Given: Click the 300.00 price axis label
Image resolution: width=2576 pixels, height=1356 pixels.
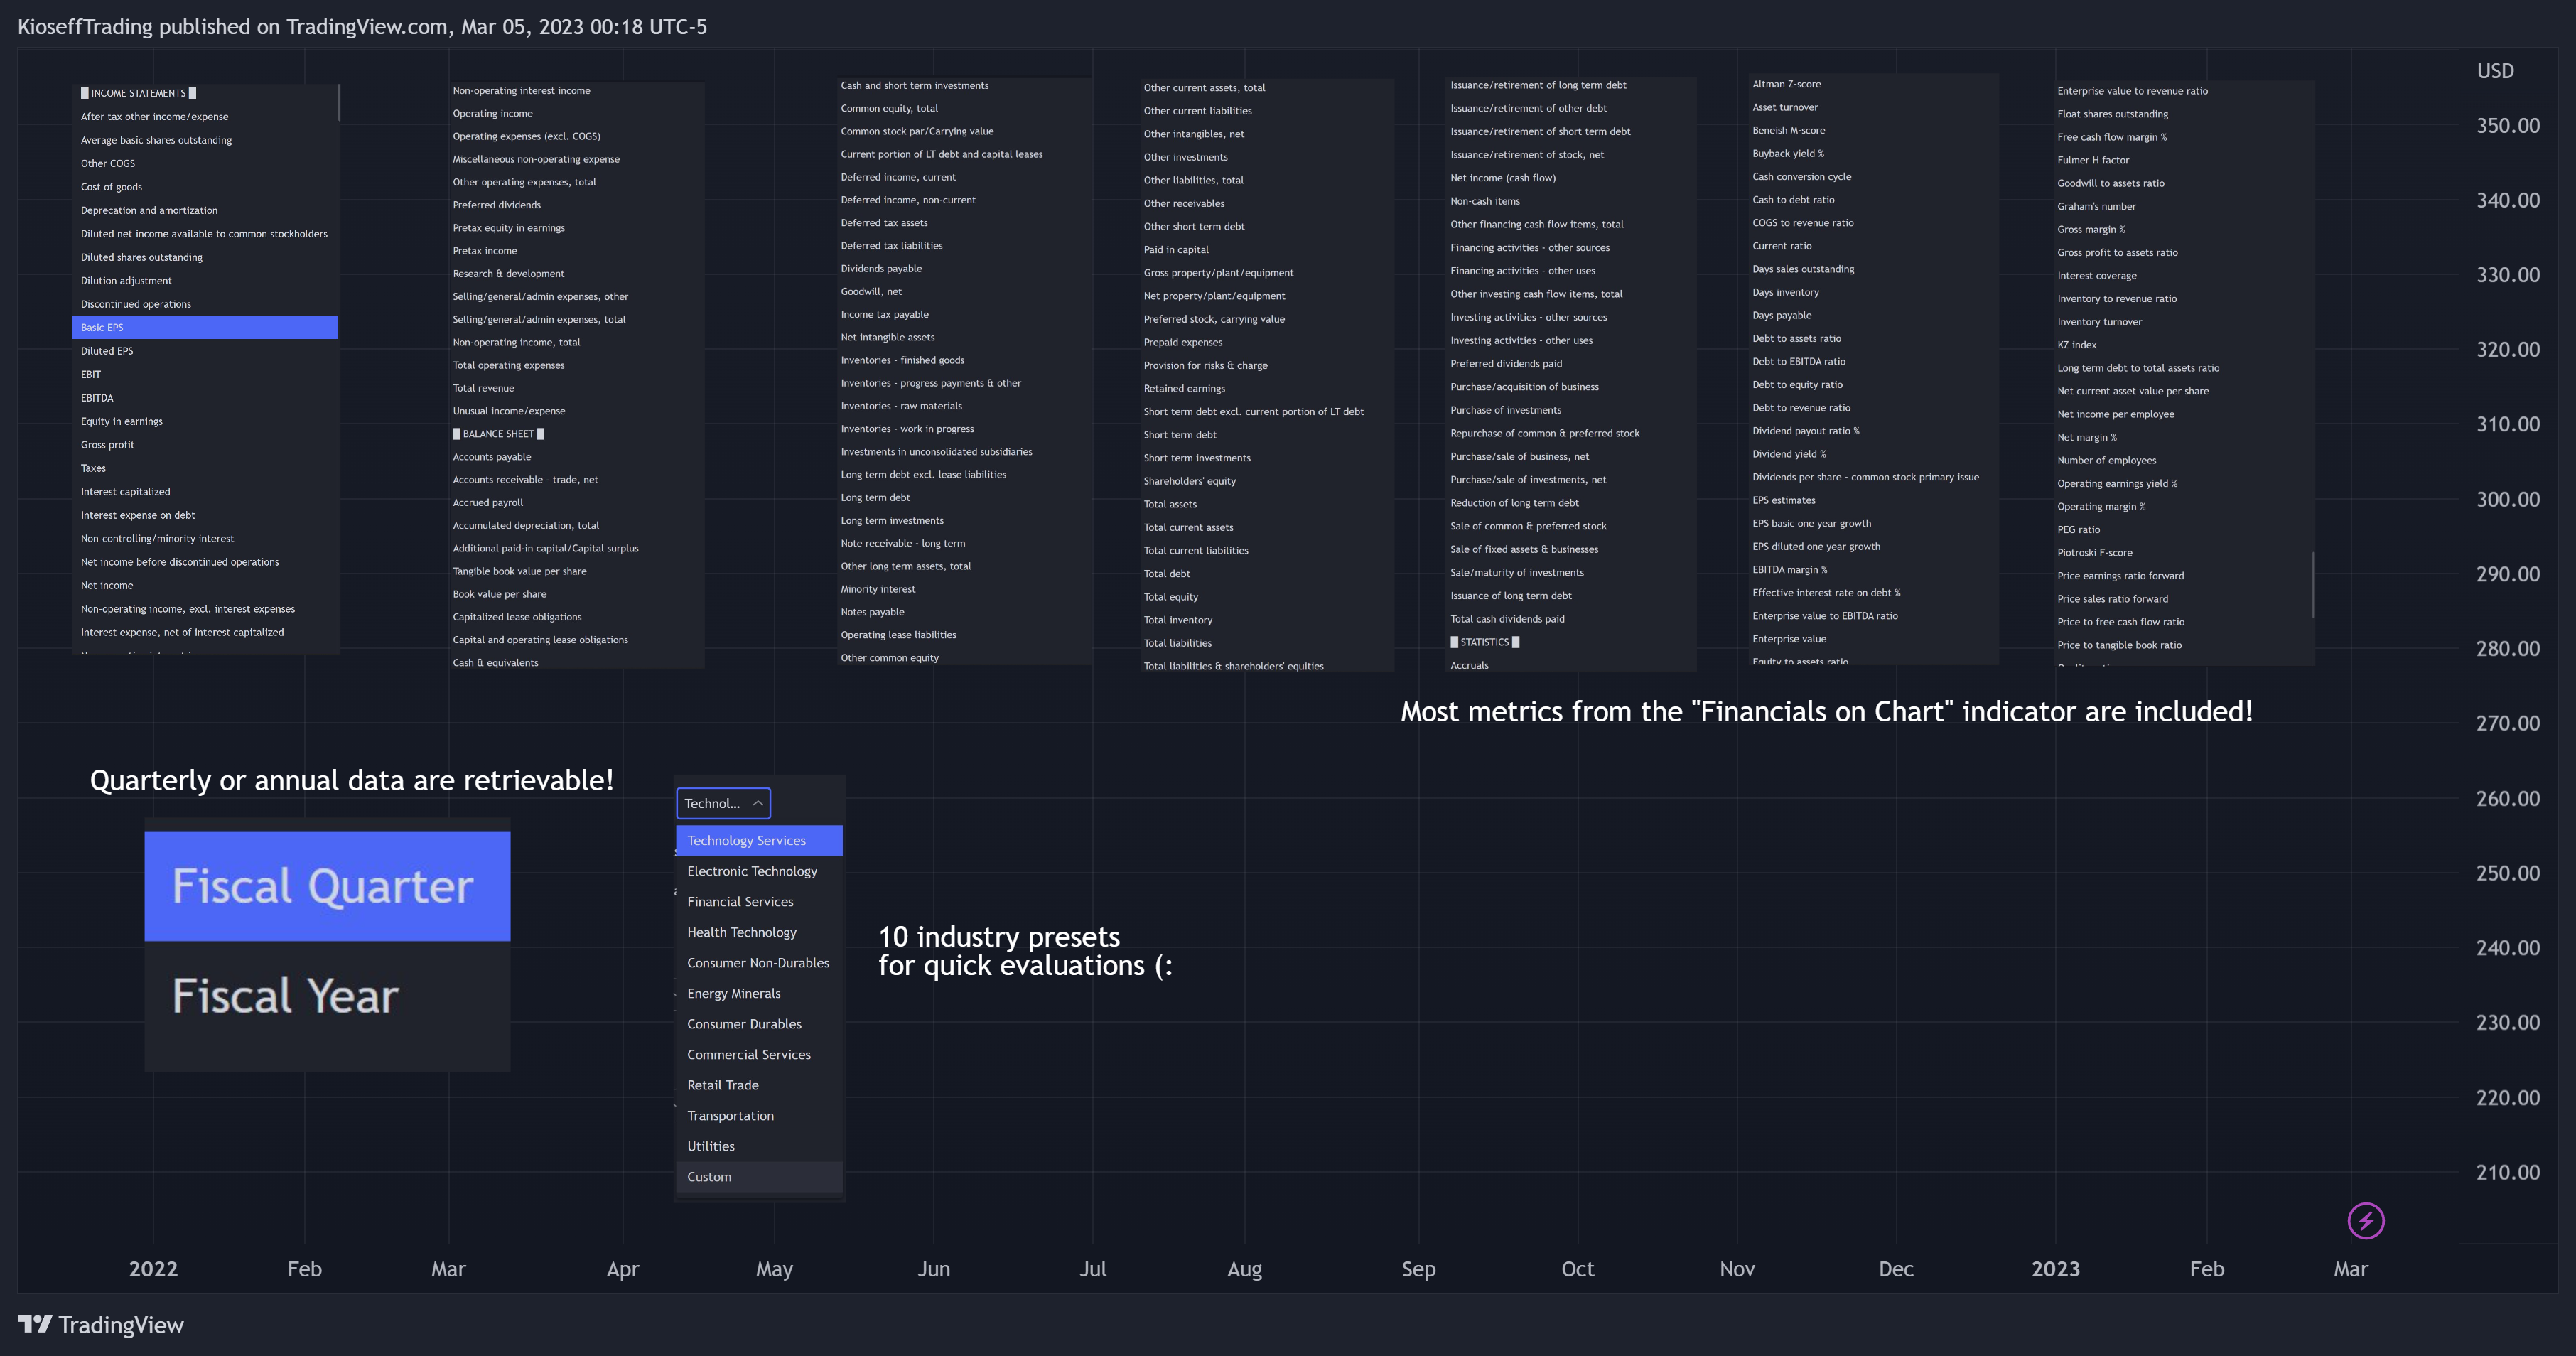Looking at the screenshot, I should 2507,499.
